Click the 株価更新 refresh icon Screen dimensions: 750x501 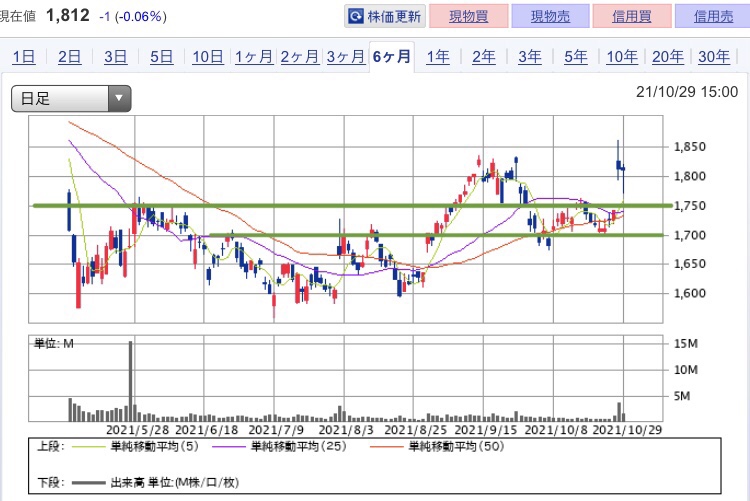[355, 17]
